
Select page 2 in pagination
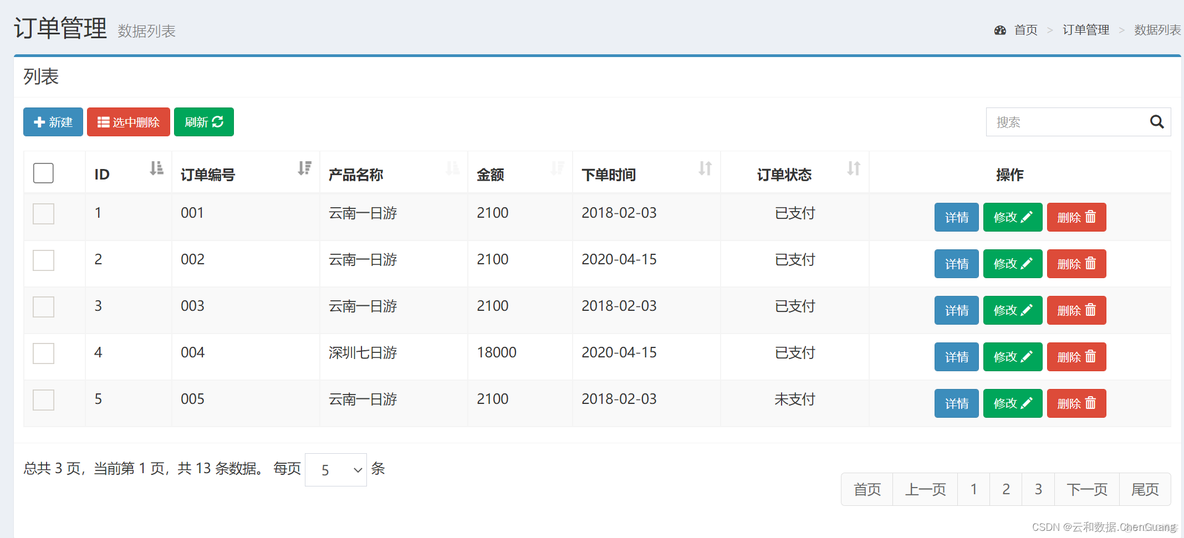(1006, 490)
